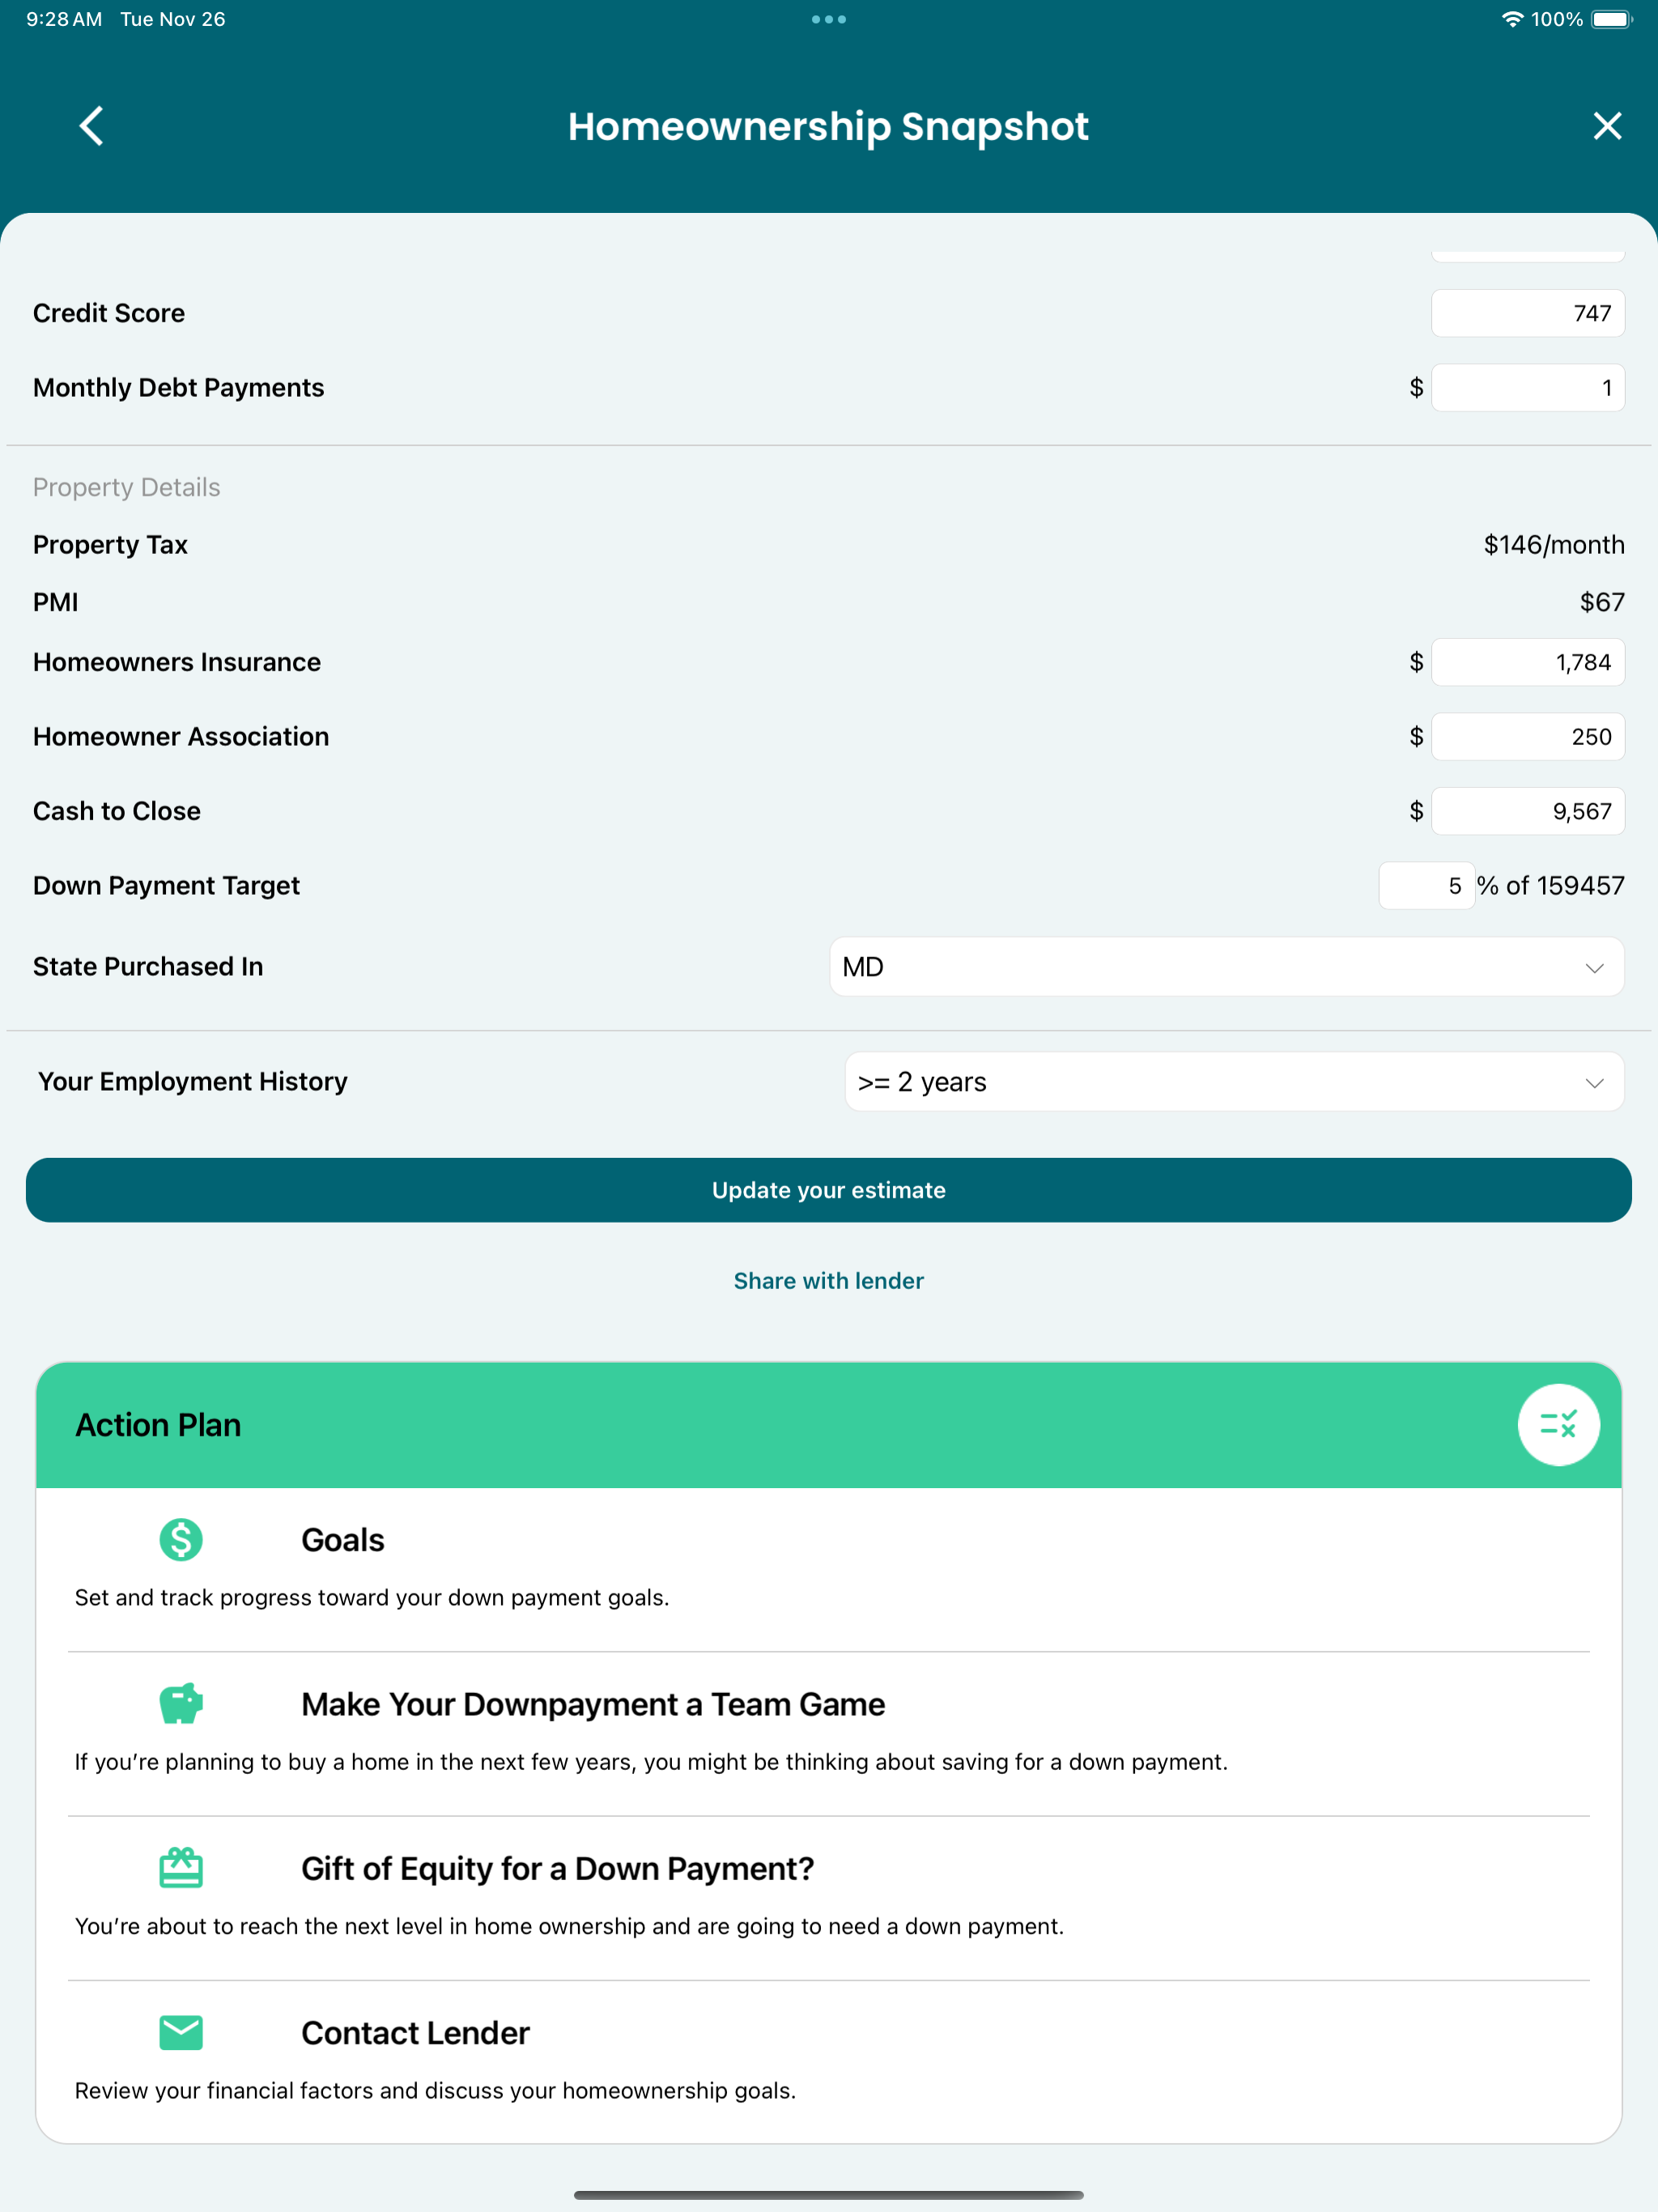The image size is (1658, 2212).
Task: Tap the three-dot multitasking indicator at top
Action: pyautogui.click(x=829, y=19)
